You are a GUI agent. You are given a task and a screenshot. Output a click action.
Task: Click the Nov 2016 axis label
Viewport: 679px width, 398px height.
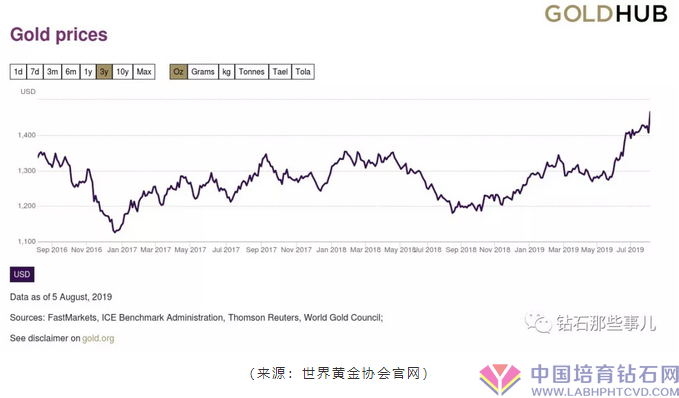(x=87, y=250)
